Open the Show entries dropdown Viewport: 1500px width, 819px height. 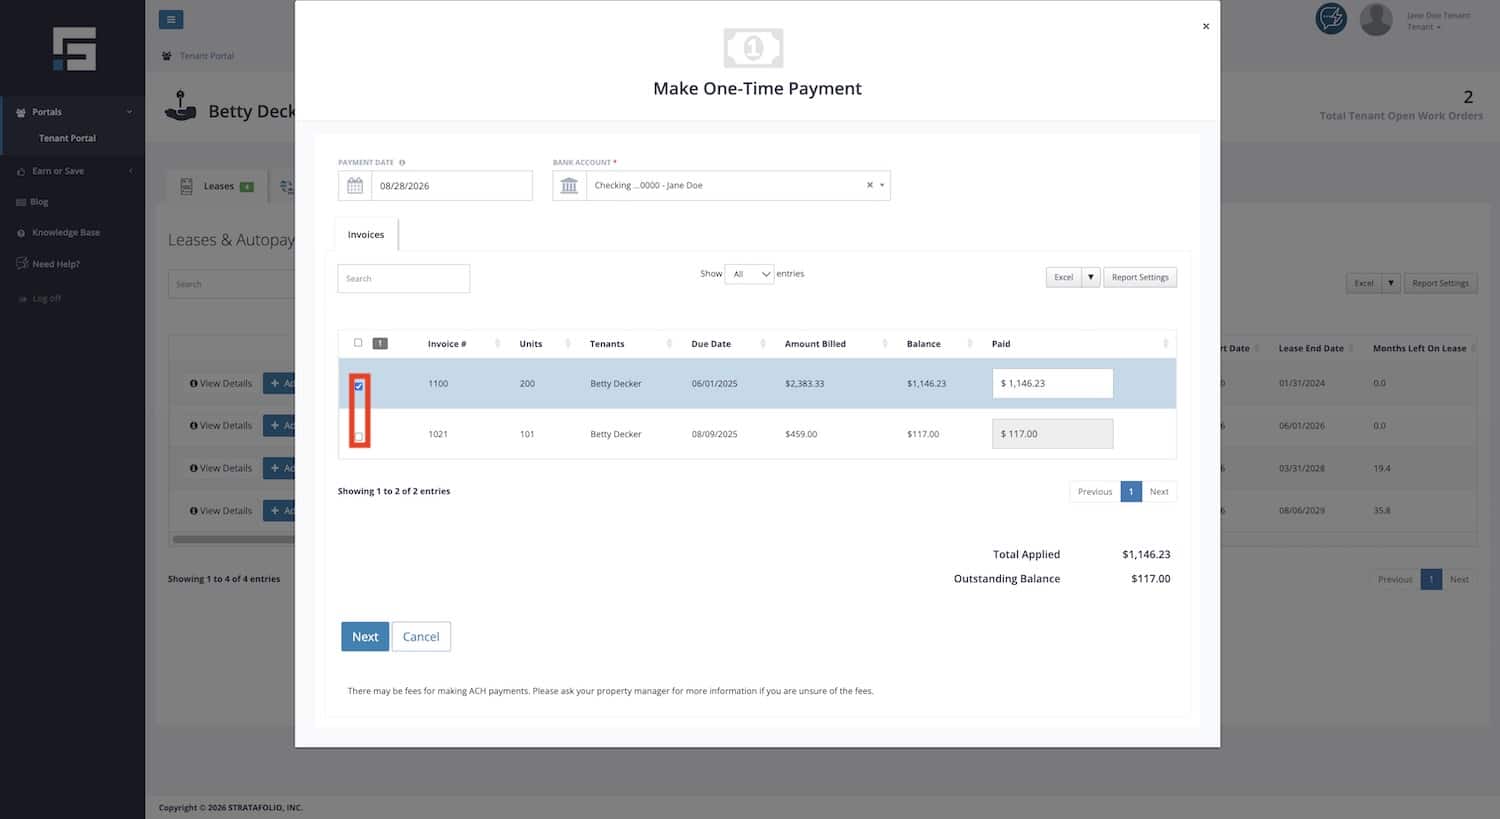click(x=749, y=274)
